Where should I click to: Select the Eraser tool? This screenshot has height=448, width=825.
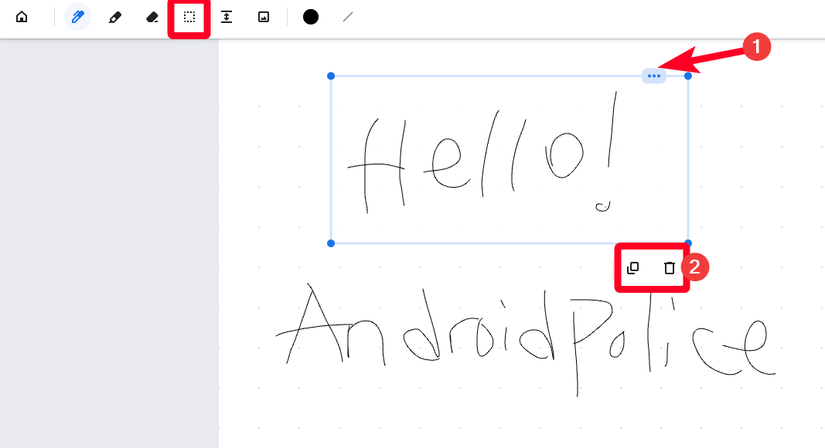[x=152, y=17]
